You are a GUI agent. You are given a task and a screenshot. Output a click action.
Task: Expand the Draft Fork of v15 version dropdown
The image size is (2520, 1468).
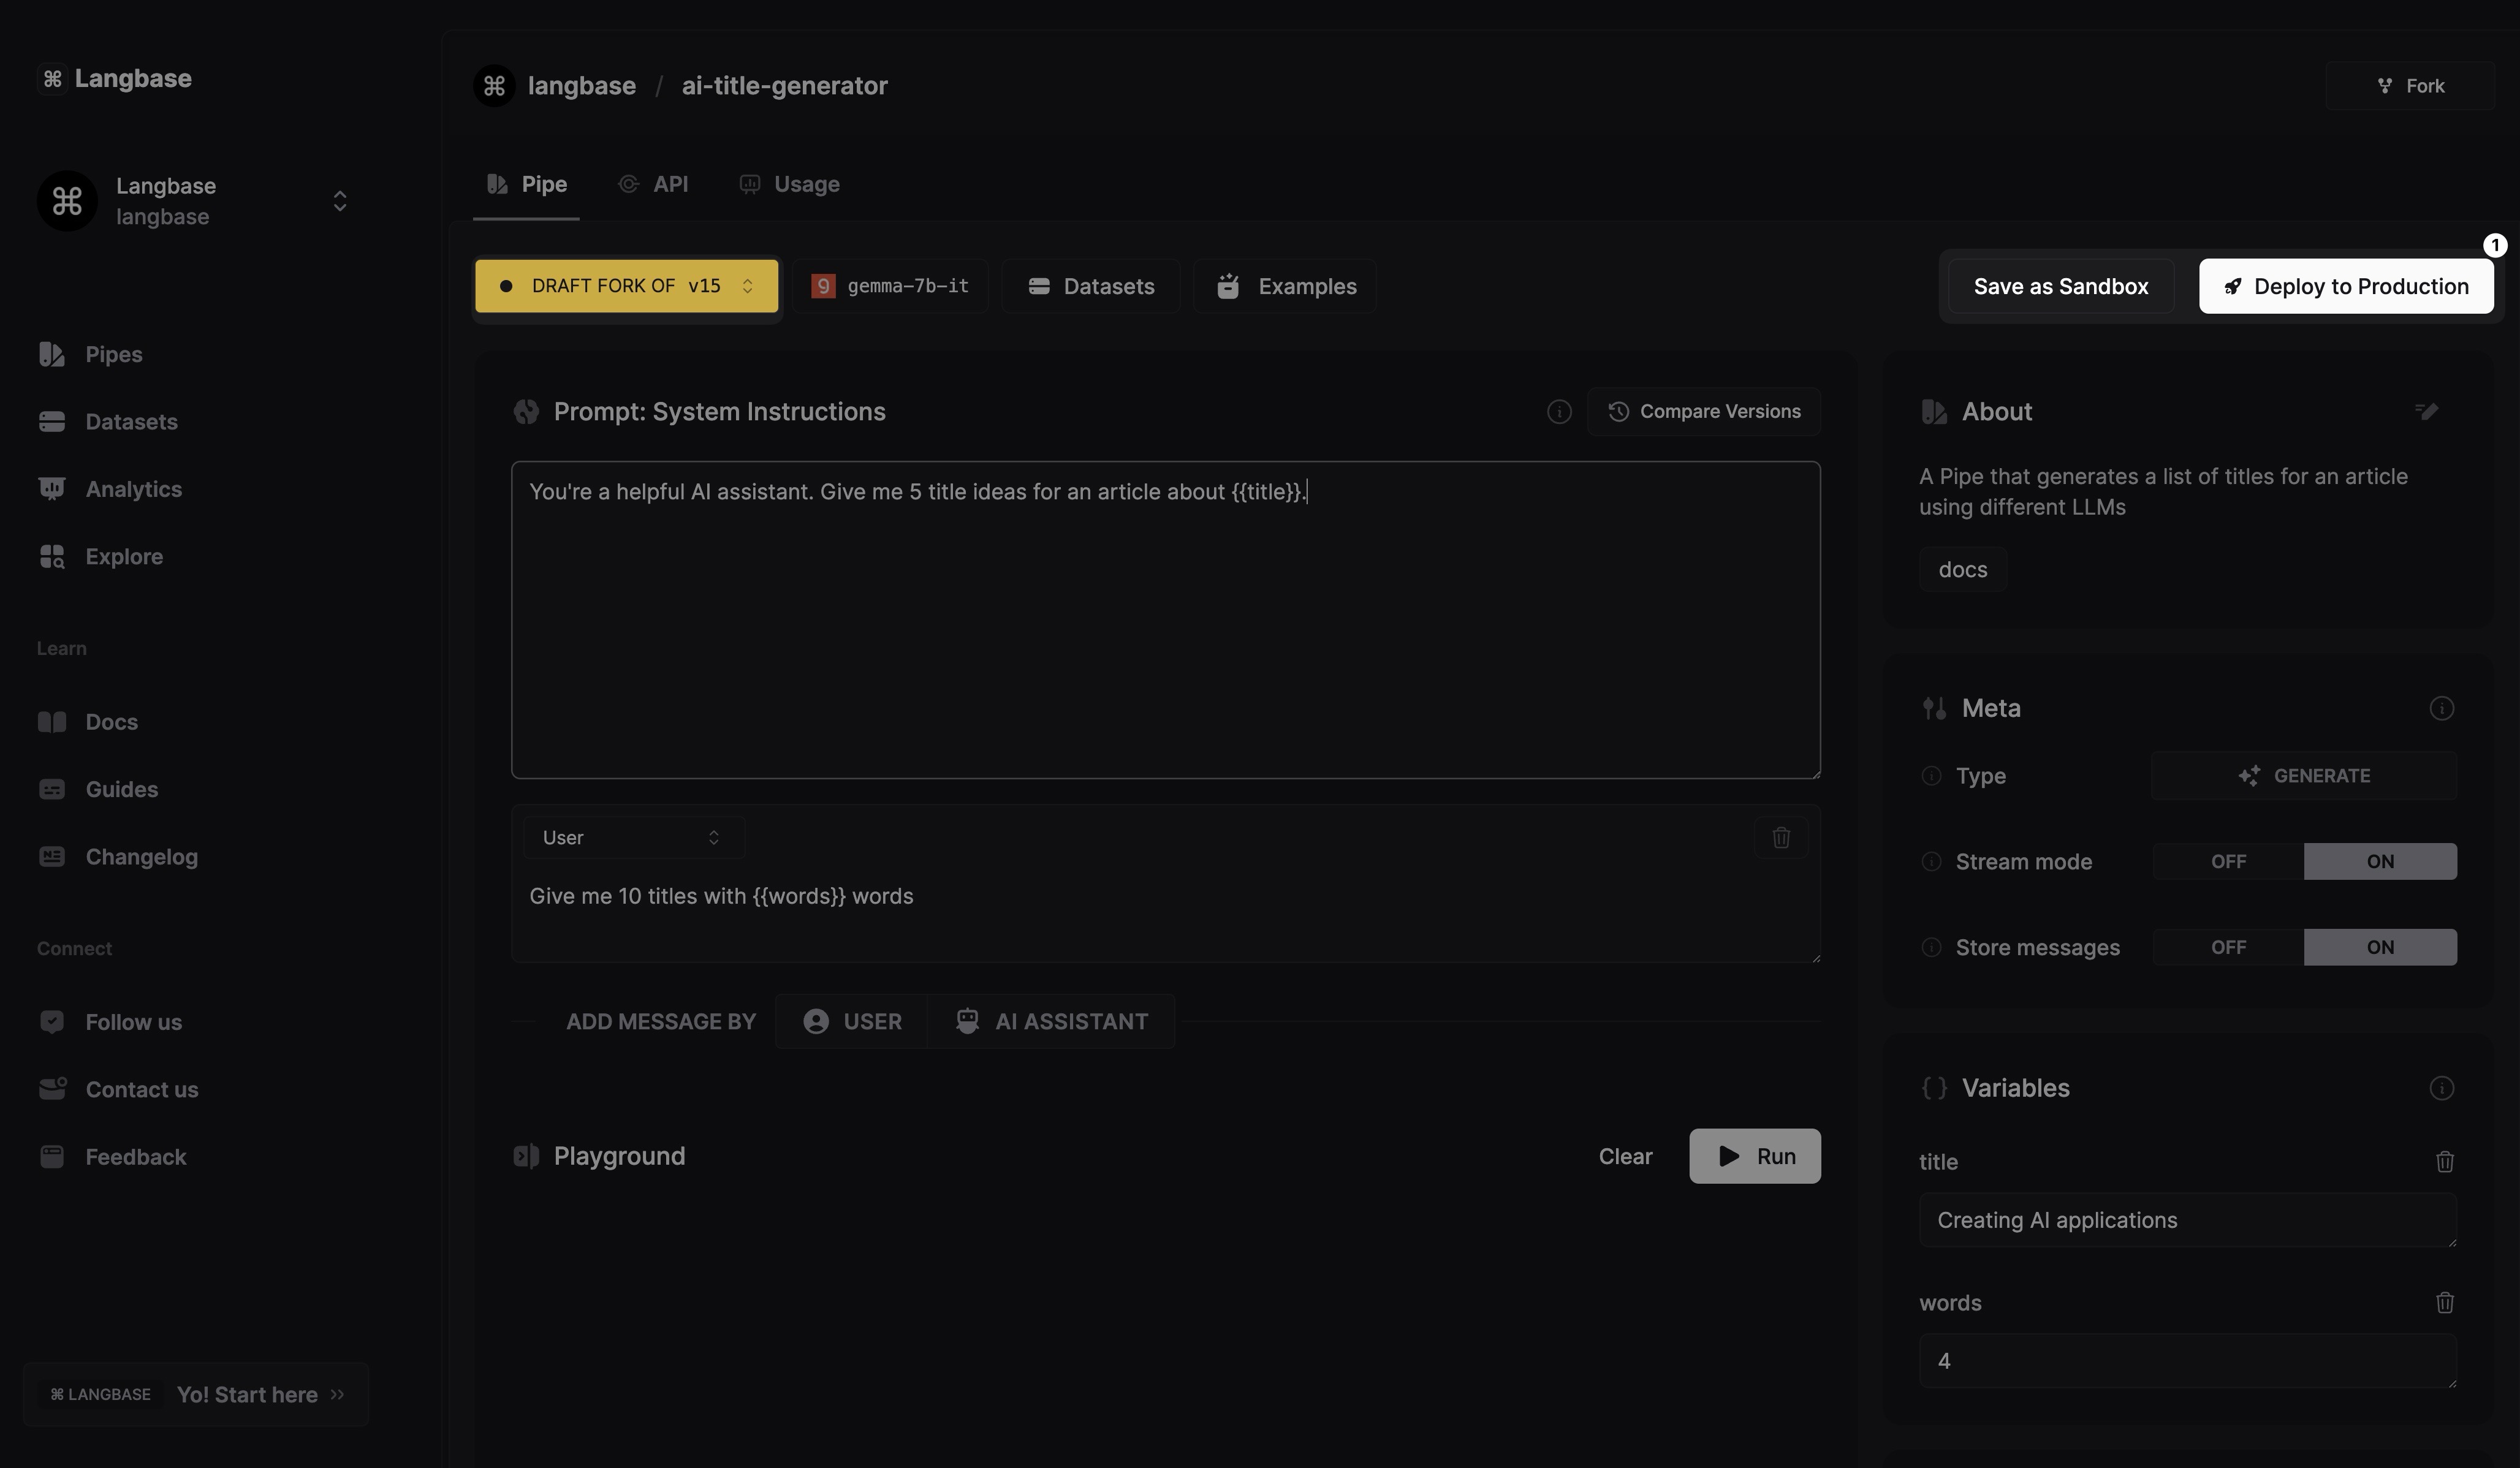(x=626, y=286)
